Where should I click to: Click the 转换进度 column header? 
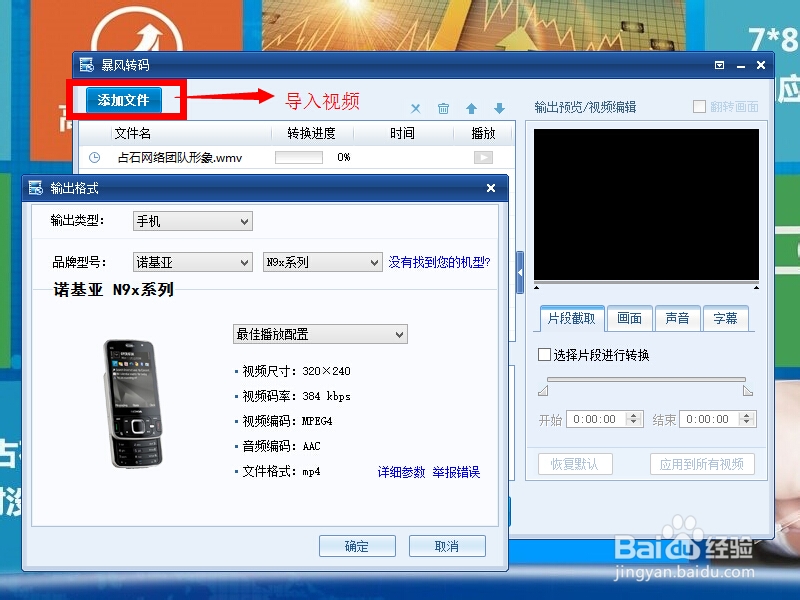coord(312,134)
